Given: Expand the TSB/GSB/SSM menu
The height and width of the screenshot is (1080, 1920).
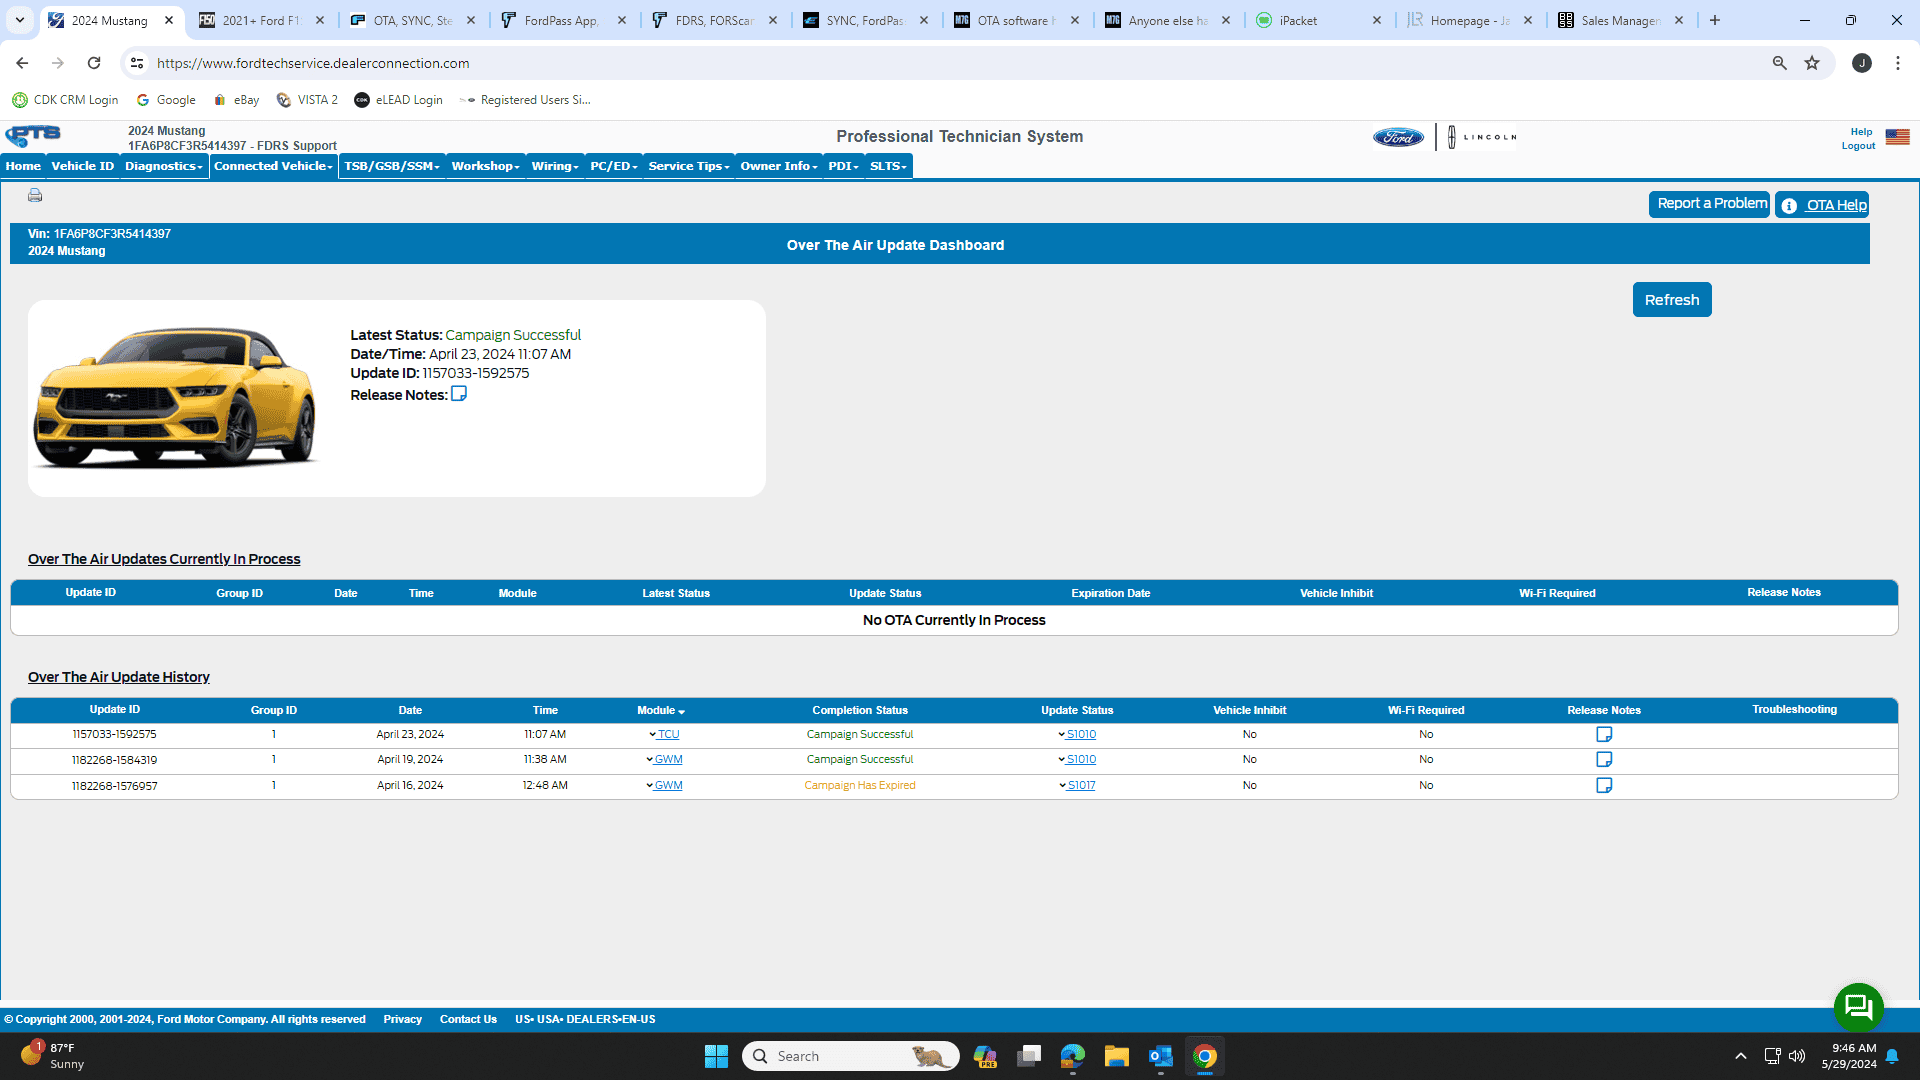Looking at the screenshot, I should pyautogui.click(x=392, y=166).
